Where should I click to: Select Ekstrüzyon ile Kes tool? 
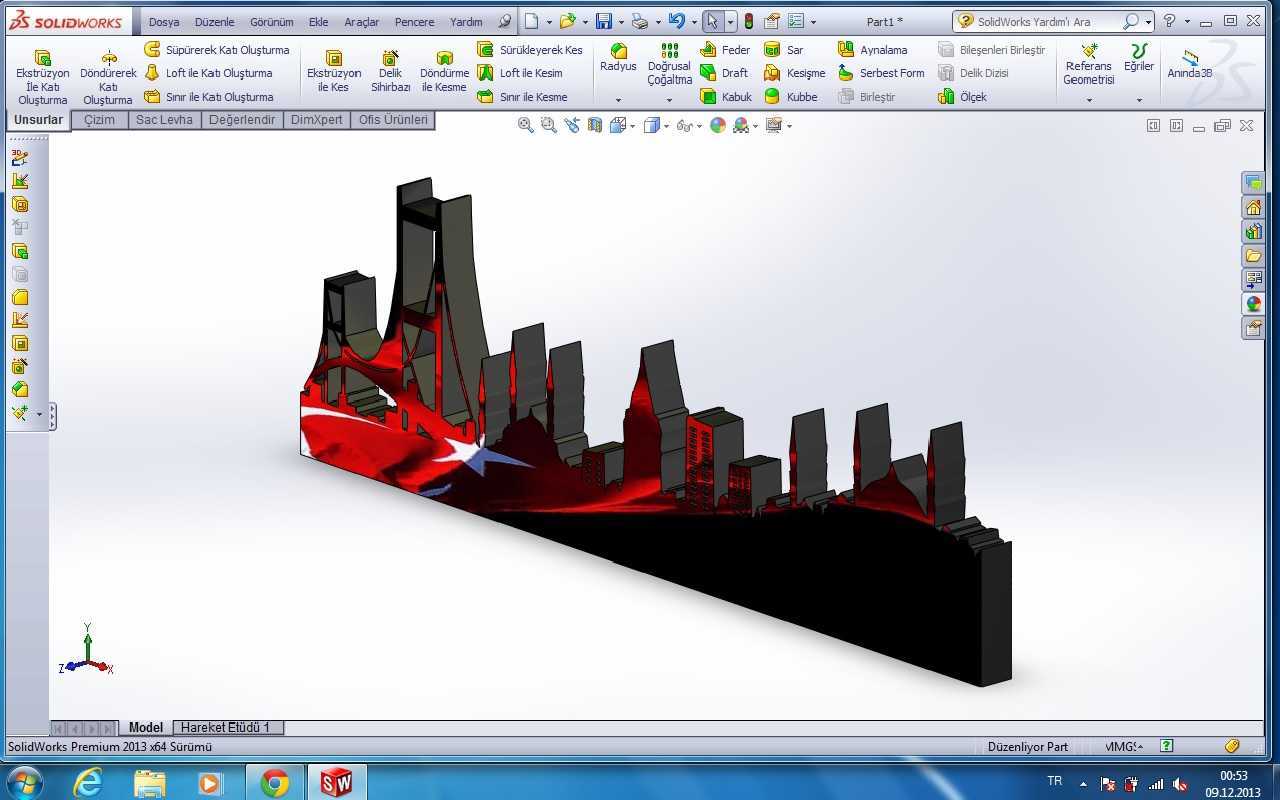[x=334, y=72]
